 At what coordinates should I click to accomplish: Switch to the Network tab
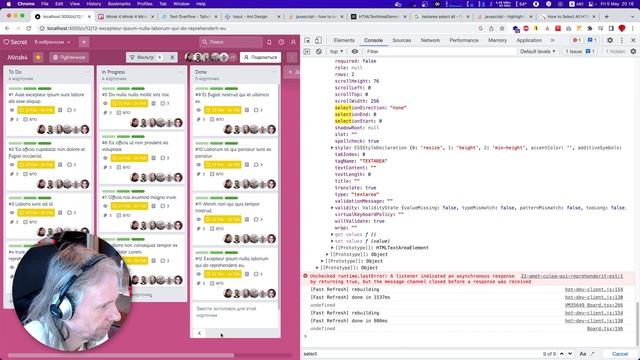tap(430, 40)
